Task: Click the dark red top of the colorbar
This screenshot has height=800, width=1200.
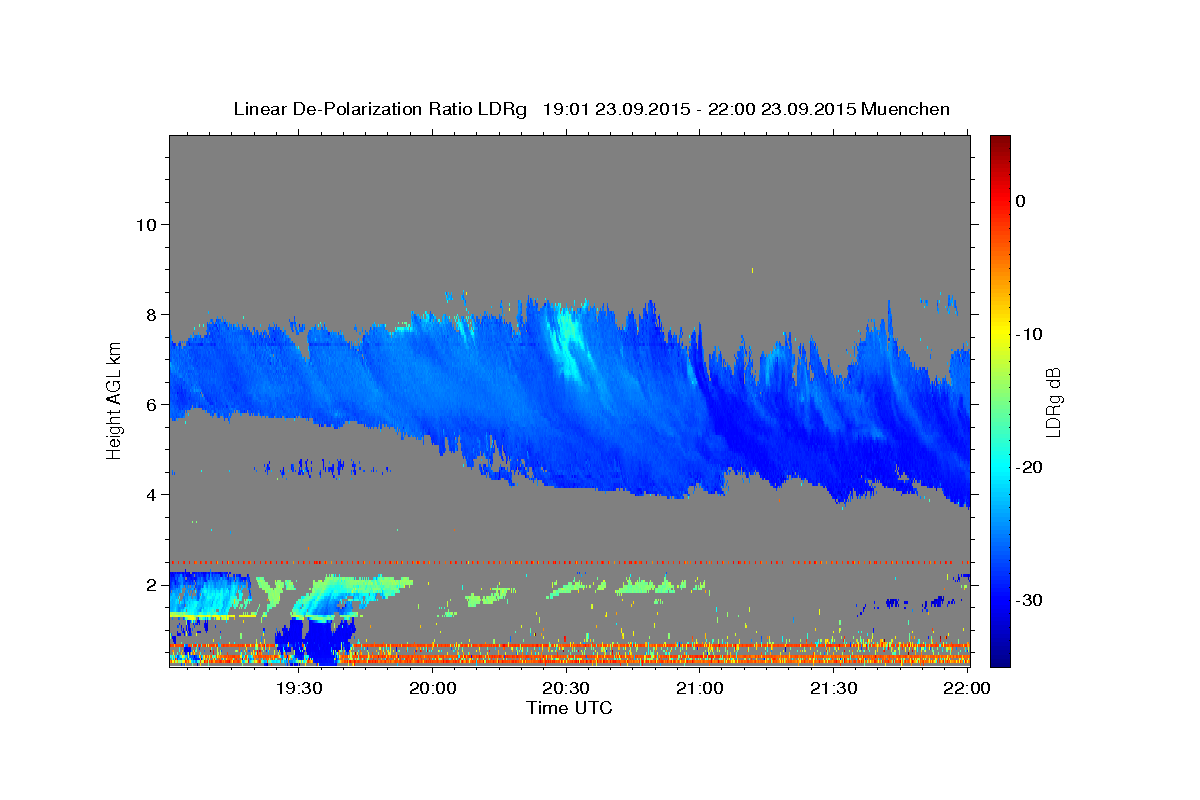Action: [1000, 142]
